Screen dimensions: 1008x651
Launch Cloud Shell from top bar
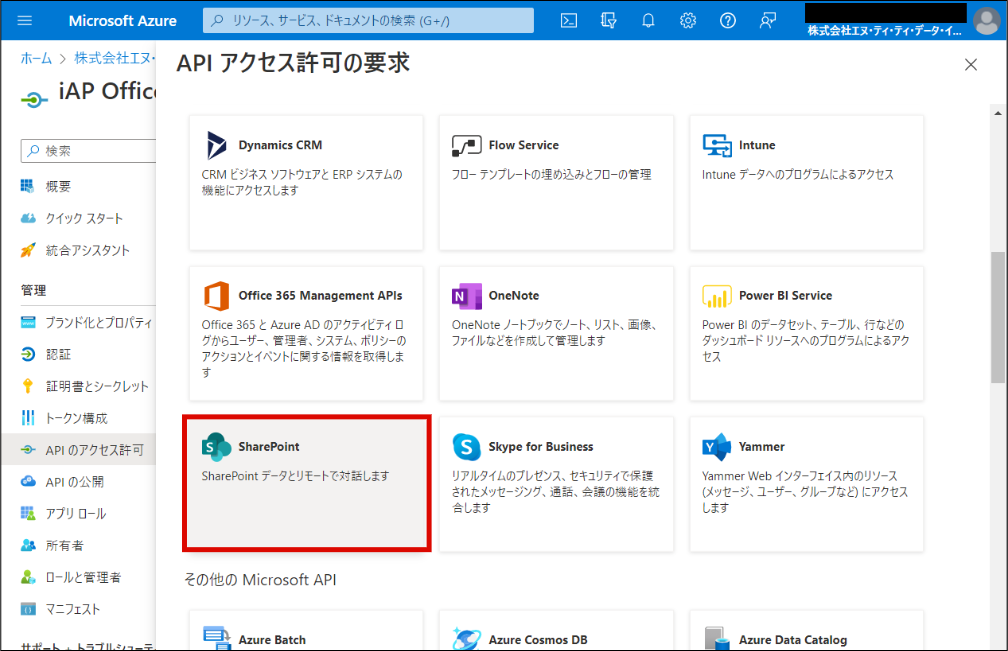pyautogui.click(x=568, y=20)
